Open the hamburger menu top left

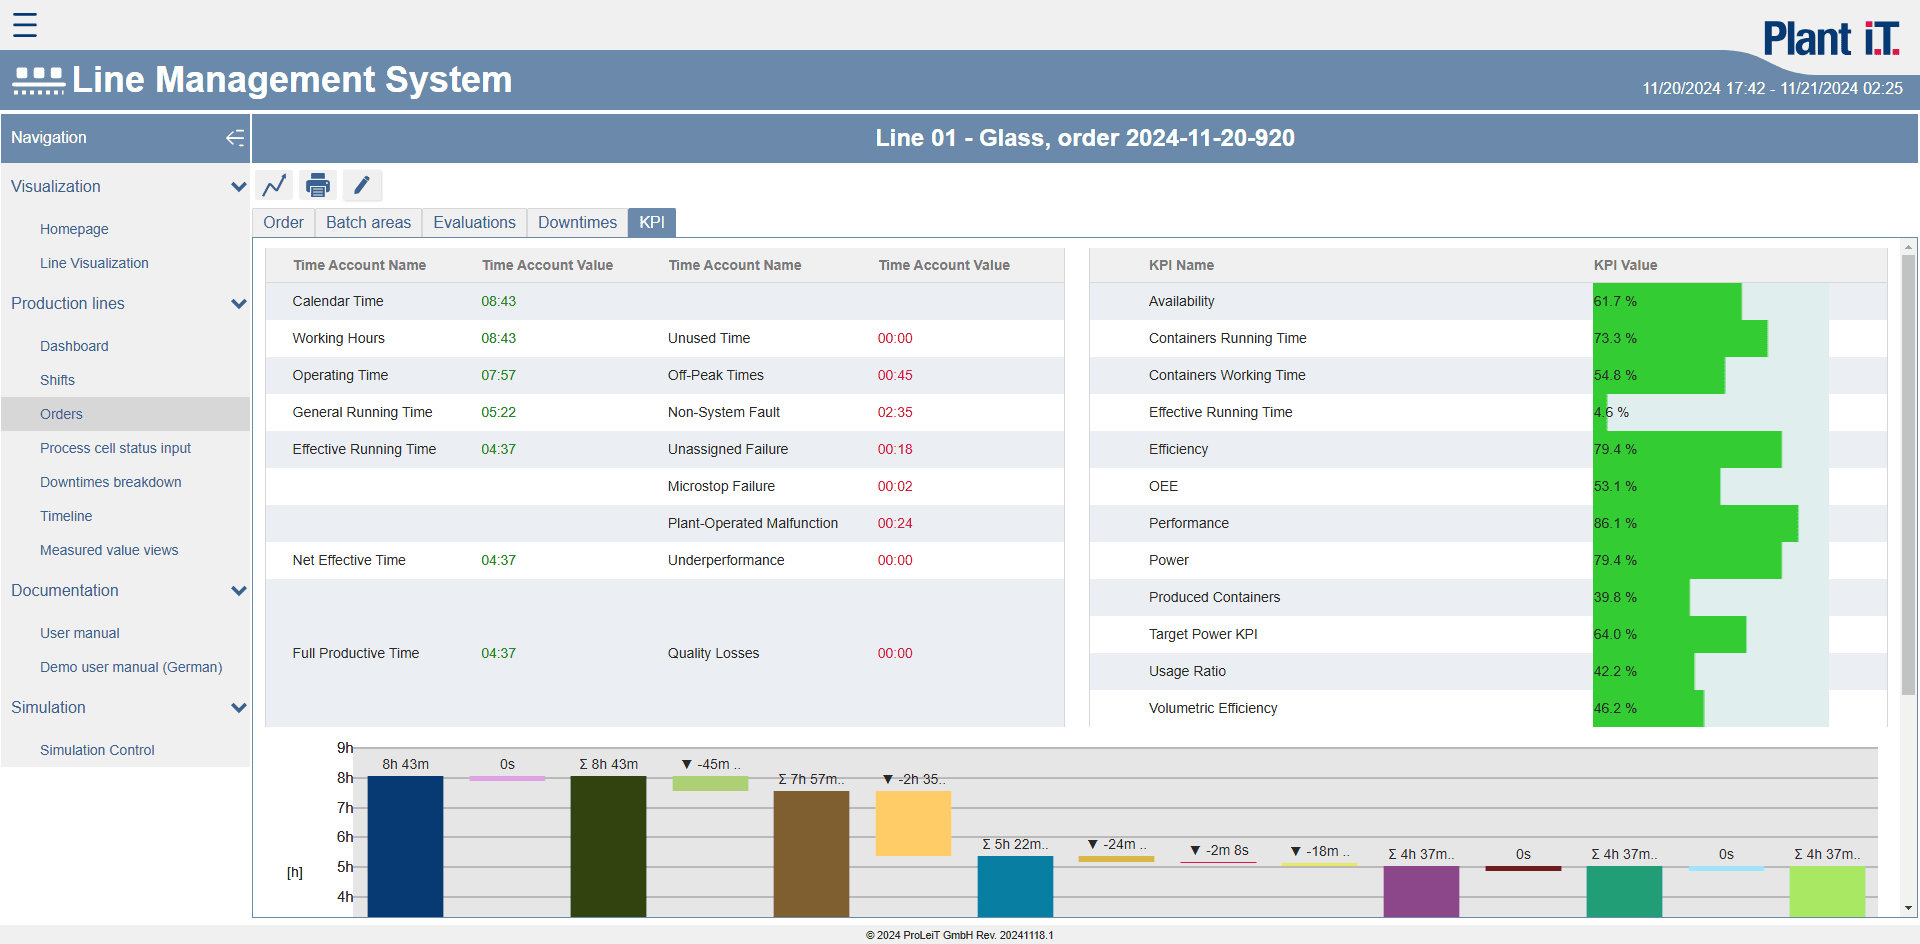(x=25, y=25)
